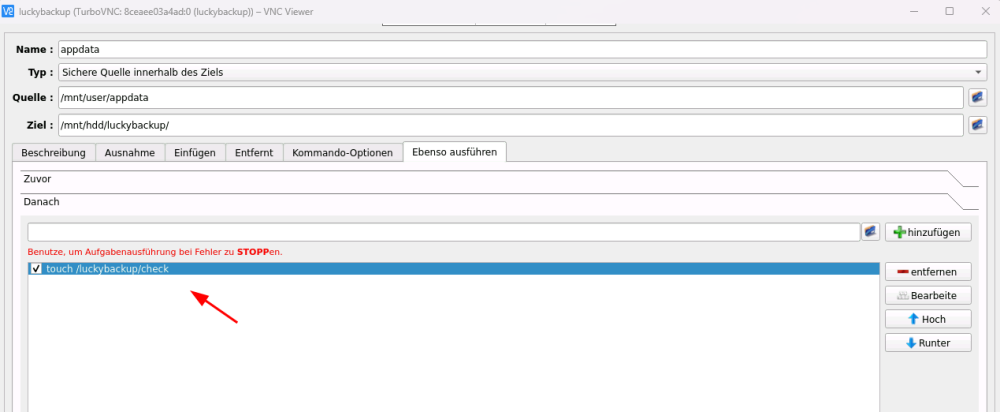Move command up with Hoch button

(928, 319)
